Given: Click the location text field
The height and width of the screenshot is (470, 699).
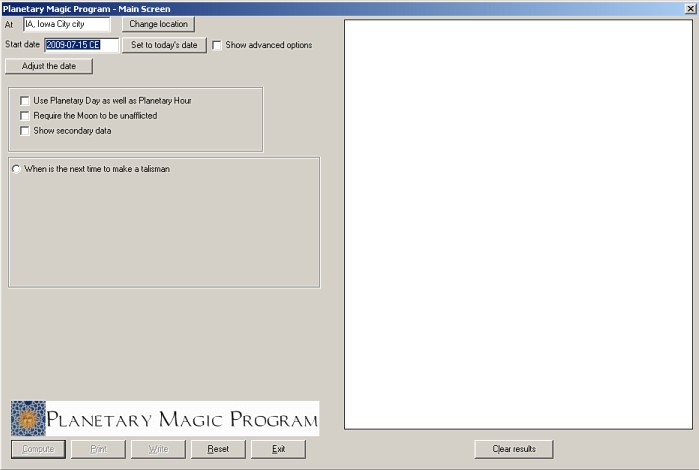Looking at the screenshot, I should 66,24.
